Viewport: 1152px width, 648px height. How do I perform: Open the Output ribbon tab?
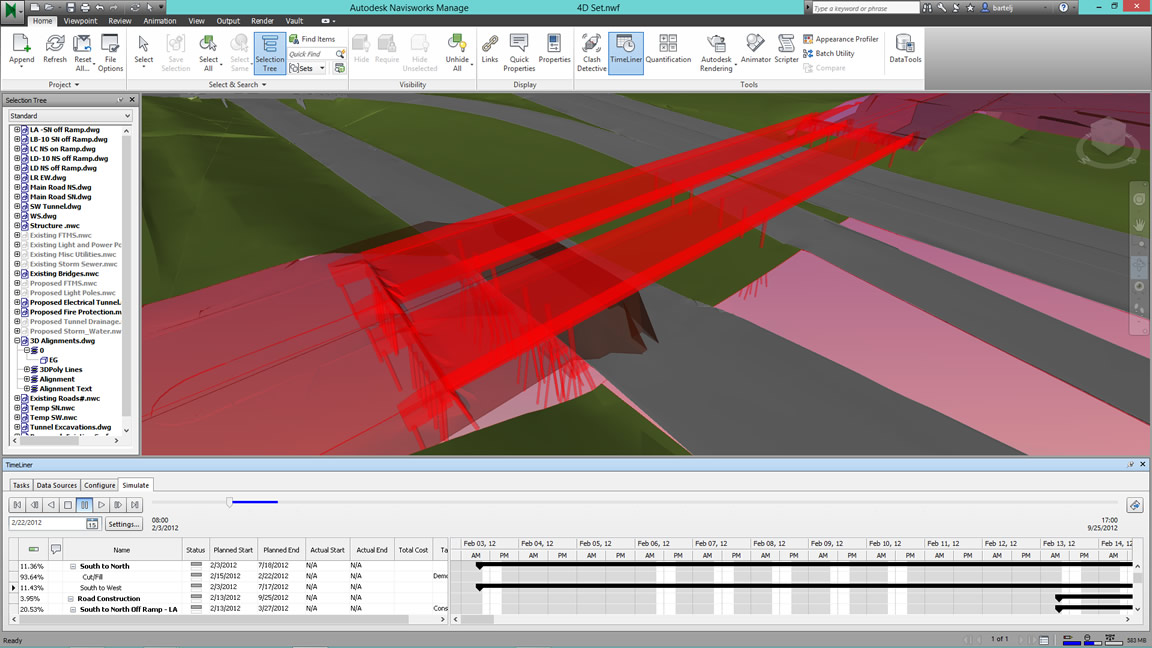click(x=228, y=21)
